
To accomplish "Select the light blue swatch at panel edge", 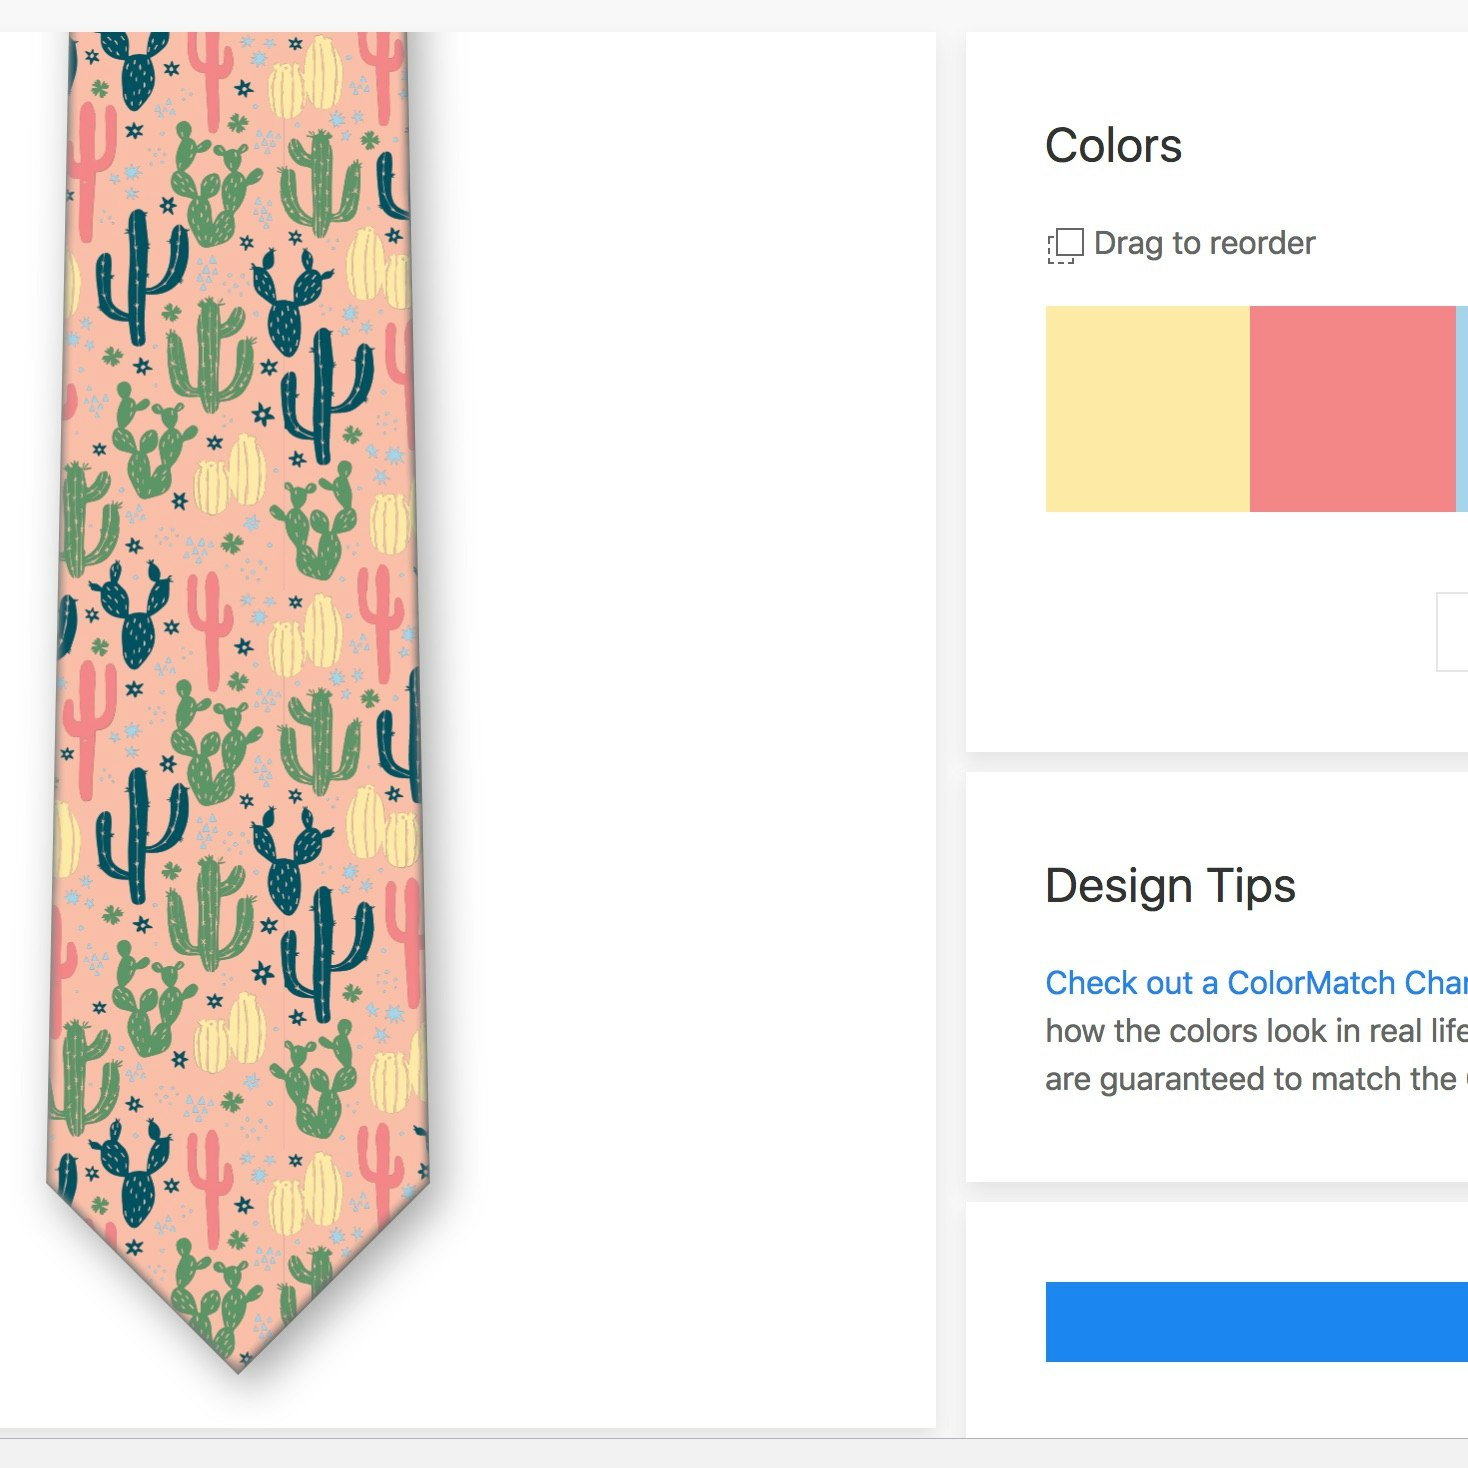I will [x=1463, y=408].
